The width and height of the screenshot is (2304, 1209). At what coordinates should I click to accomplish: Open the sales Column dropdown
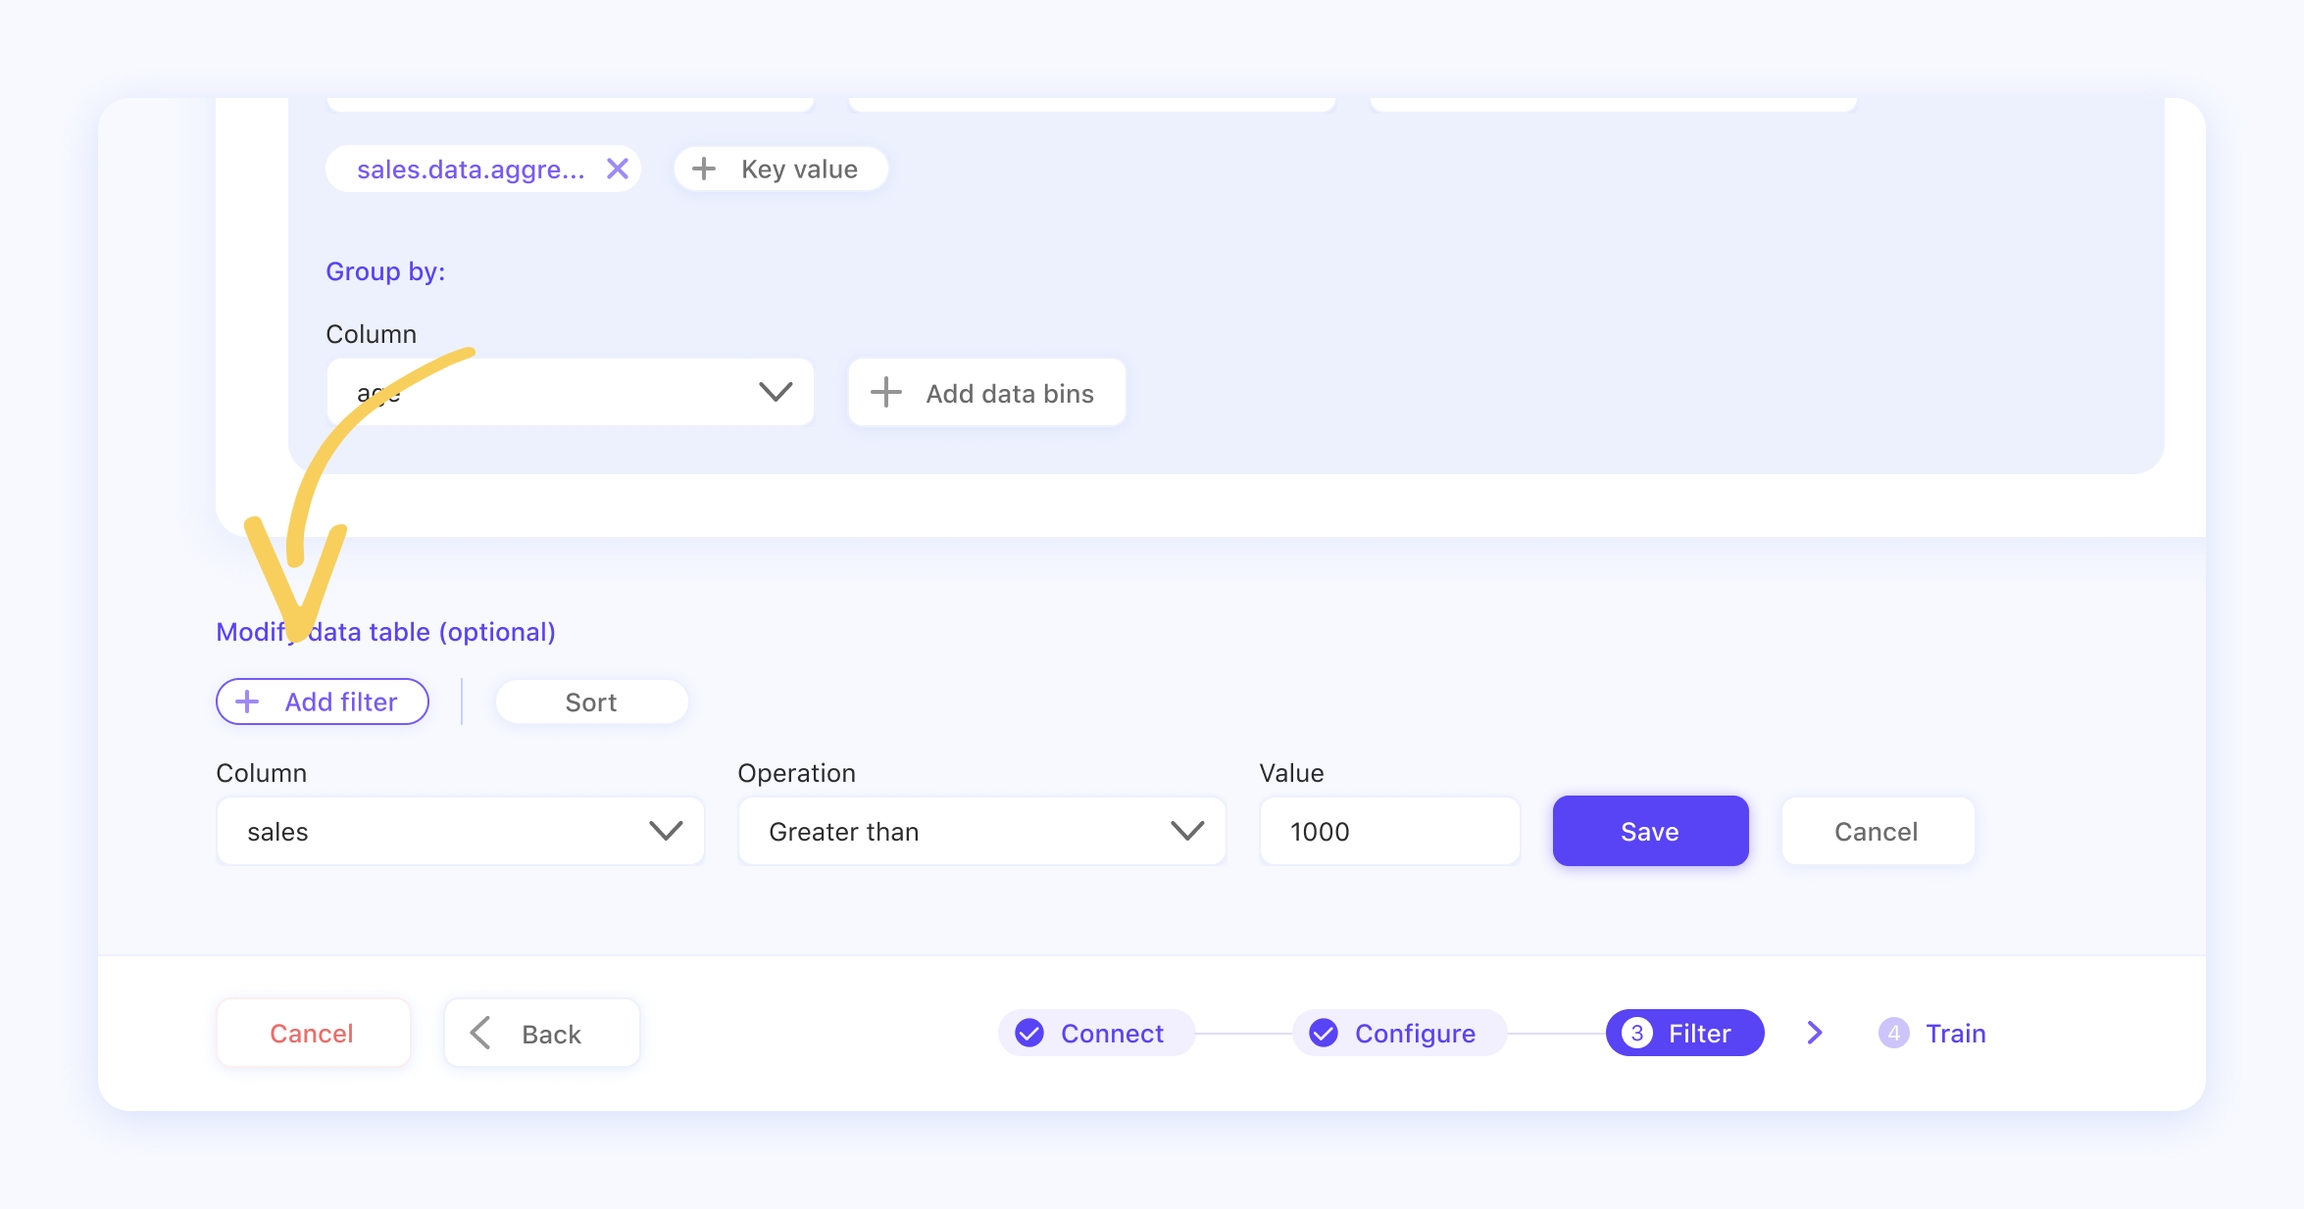pos(460,831)
